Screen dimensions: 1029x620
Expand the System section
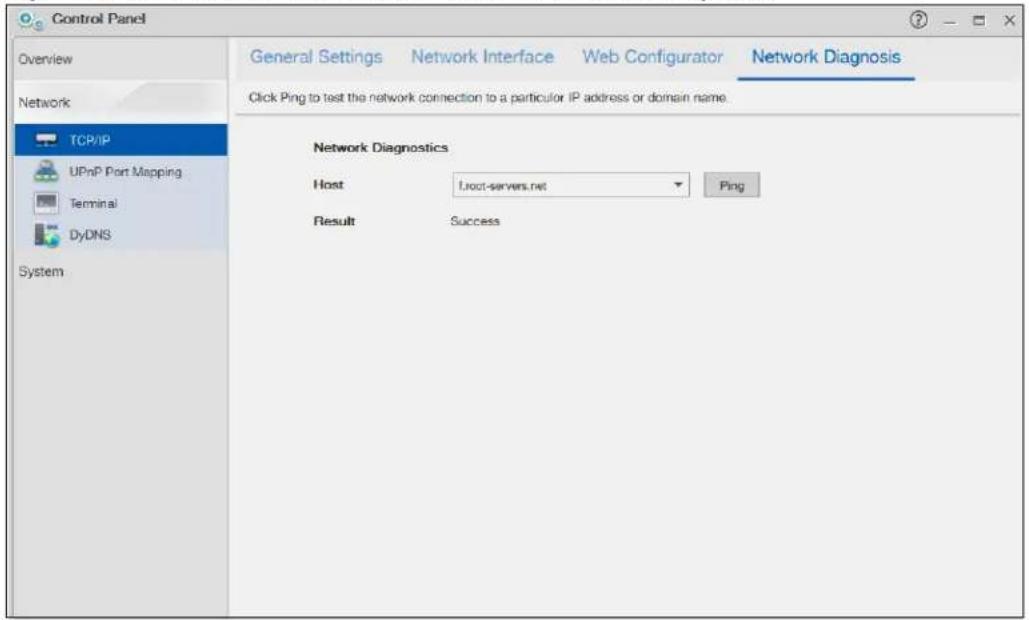(x=121, y=272)
